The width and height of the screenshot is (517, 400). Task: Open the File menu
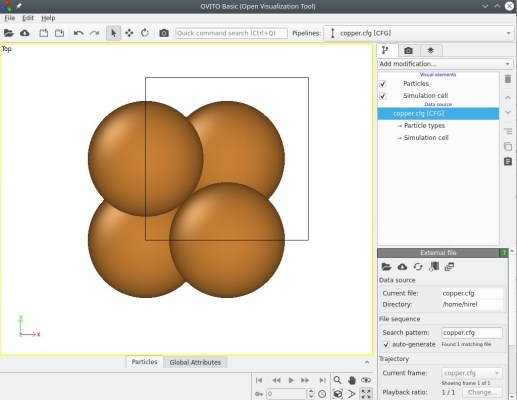[x=10, y=18]
